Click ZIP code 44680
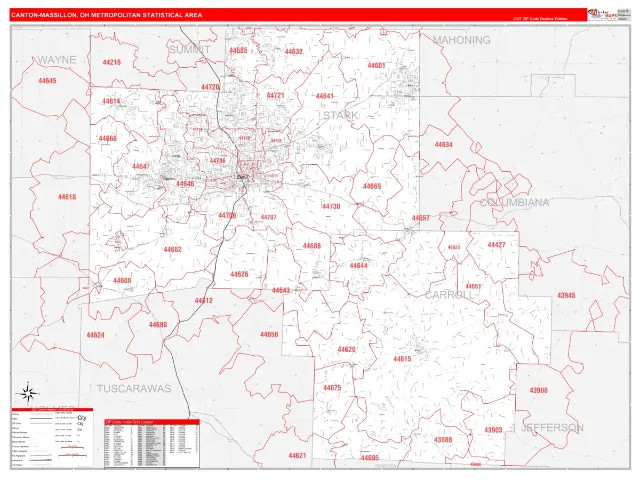640x480 pixels. 158,325
